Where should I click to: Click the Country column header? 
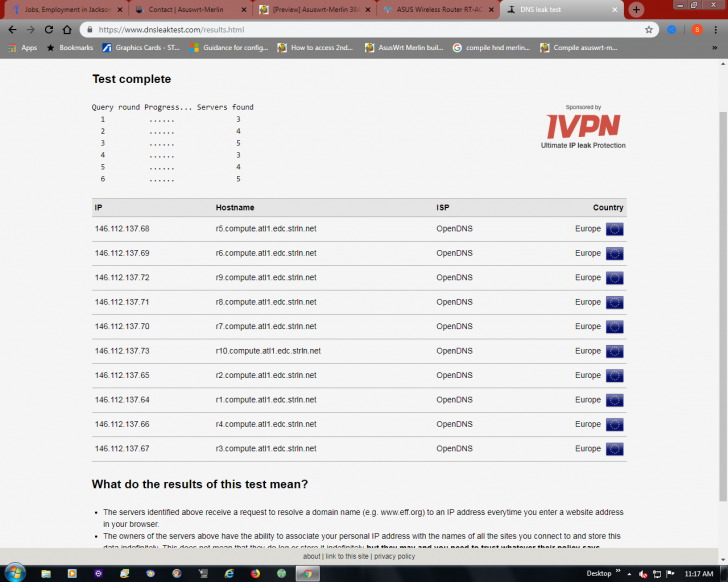coord(608,207)
